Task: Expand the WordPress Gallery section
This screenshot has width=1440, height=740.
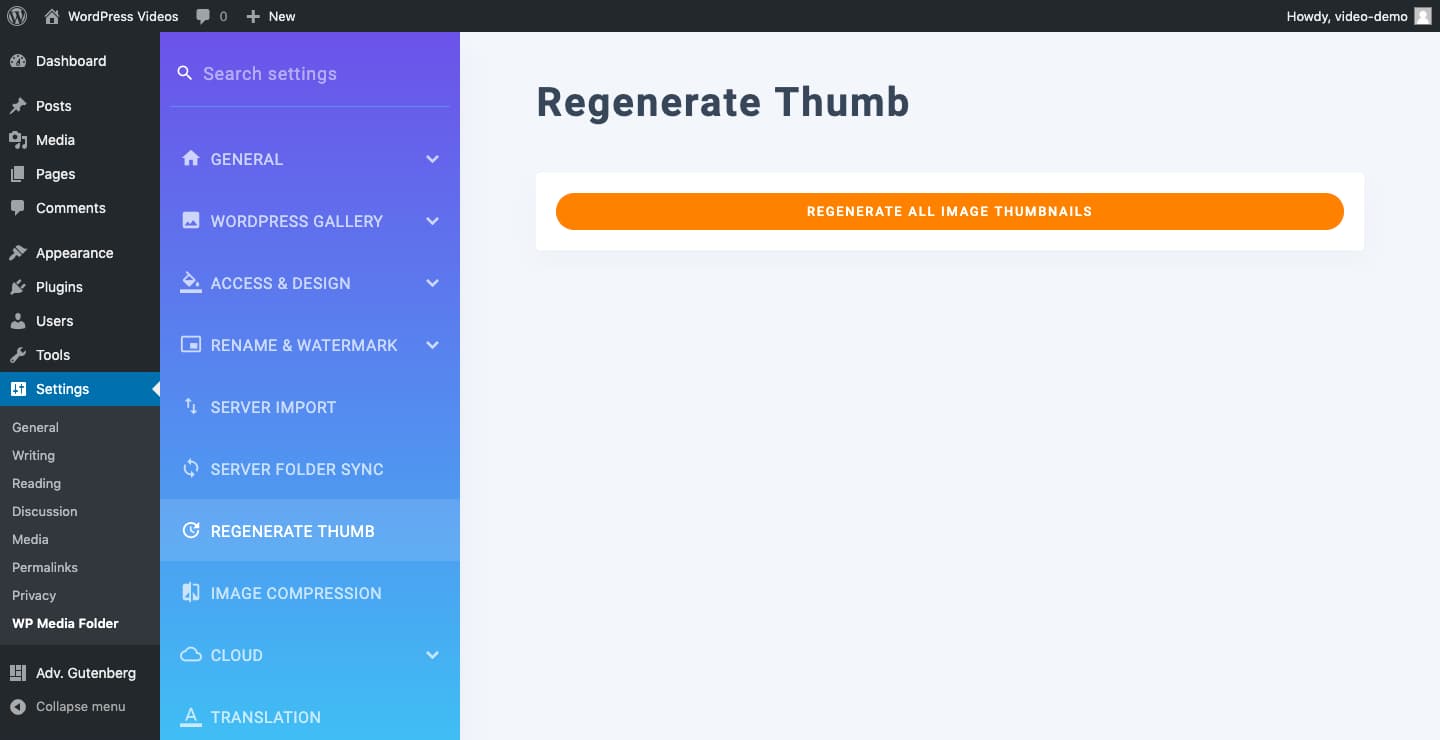Action: click(432, 221)
